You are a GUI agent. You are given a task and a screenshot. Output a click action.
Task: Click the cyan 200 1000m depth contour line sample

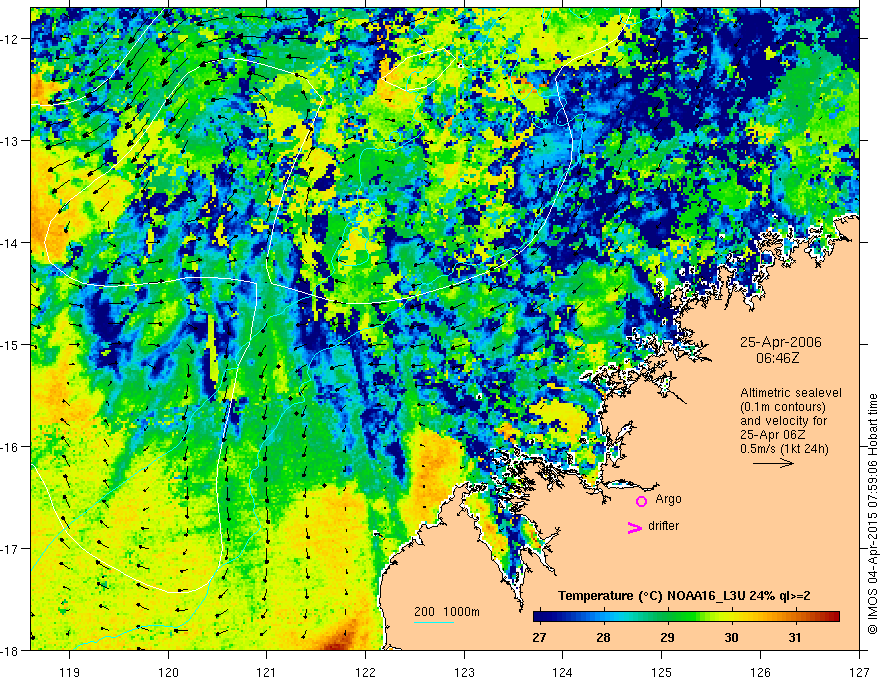click(434, 622)
